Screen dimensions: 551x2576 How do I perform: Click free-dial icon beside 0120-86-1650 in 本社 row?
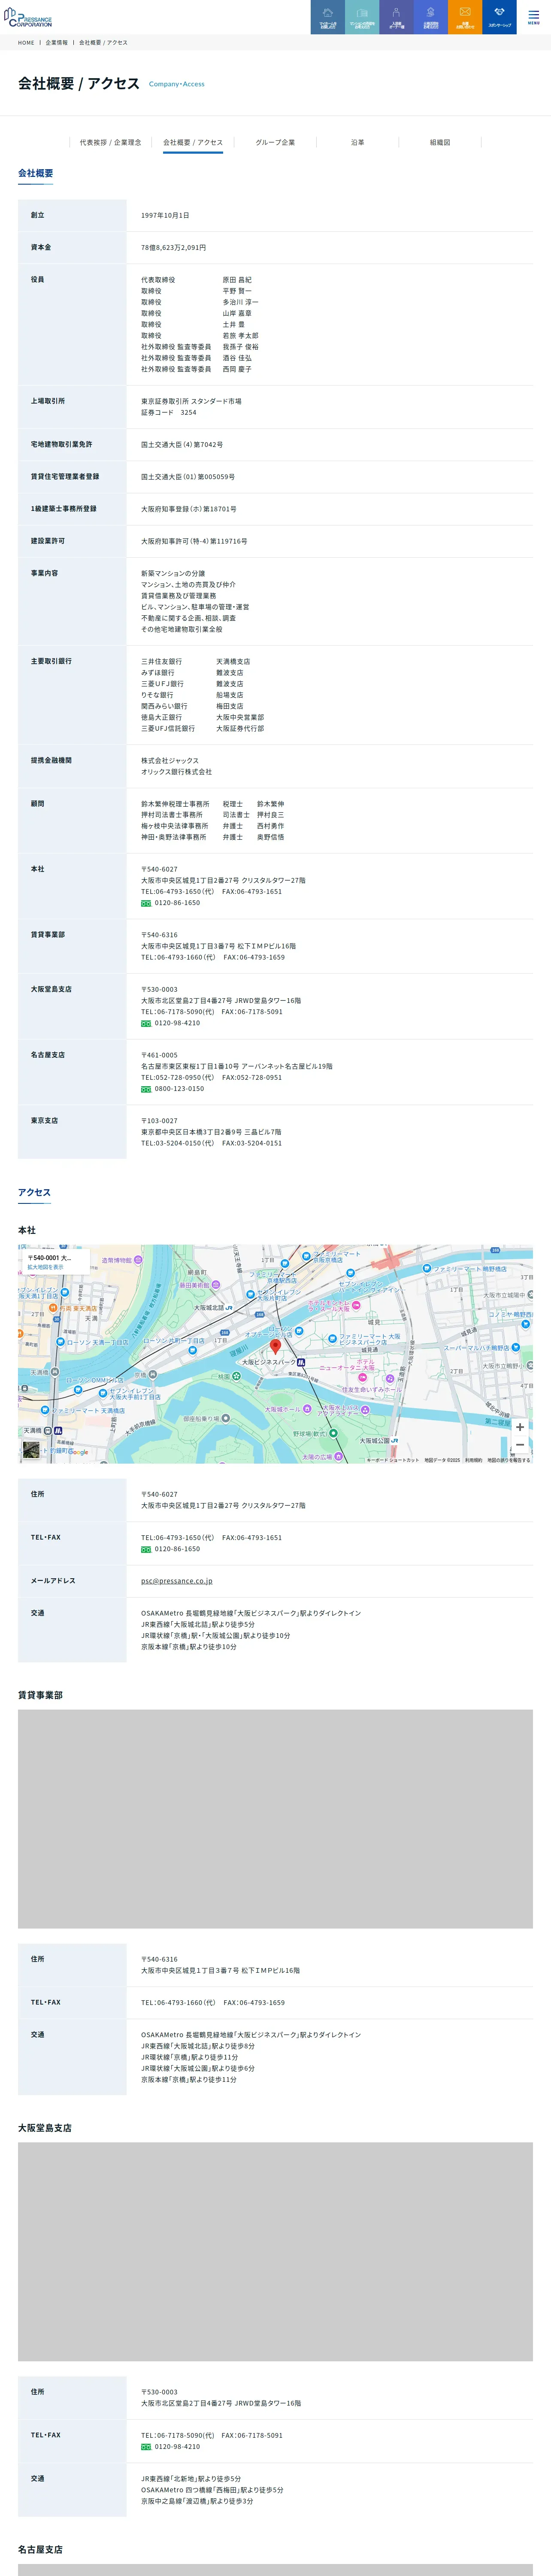tap(146, 903)
